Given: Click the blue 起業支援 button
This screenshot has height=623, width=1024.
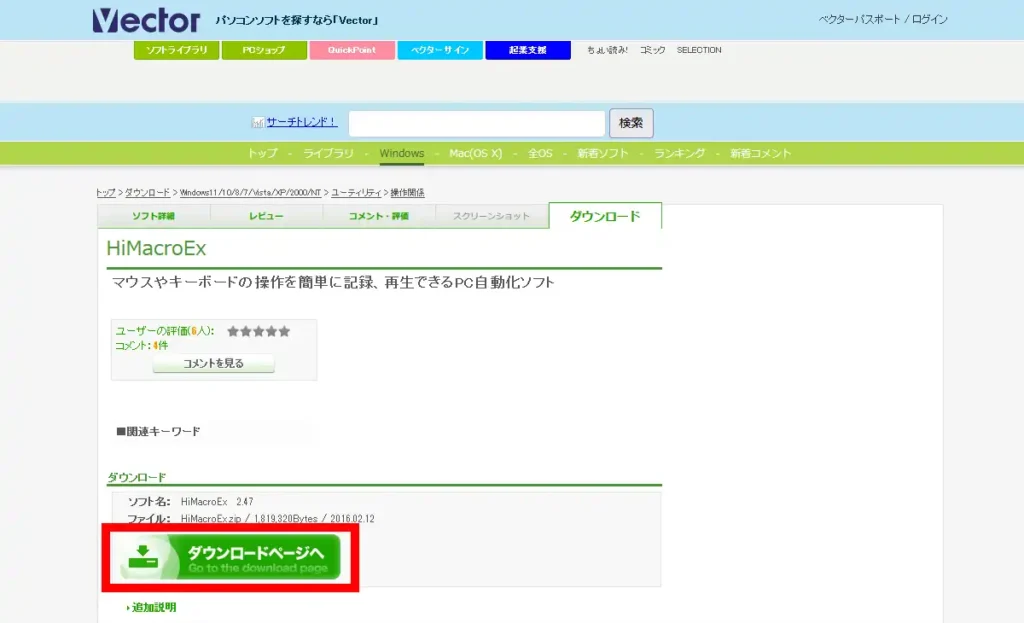Looking at the screenshot, I should tap(527, 49).
